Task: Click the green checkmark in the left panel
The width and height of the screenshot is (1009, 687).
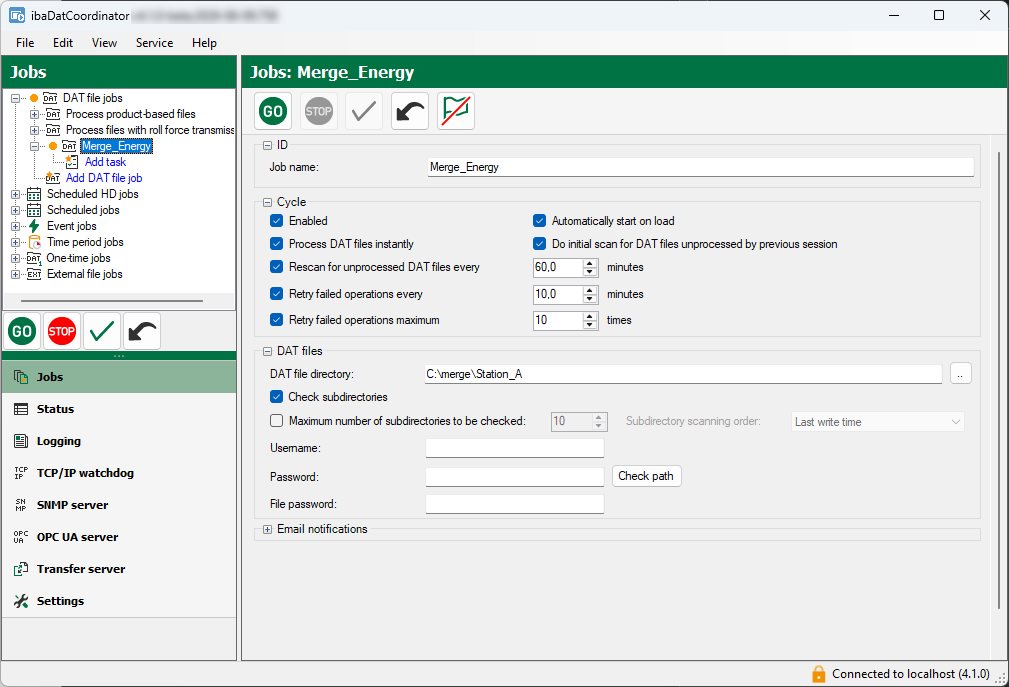Action: (x=102, y=331)
